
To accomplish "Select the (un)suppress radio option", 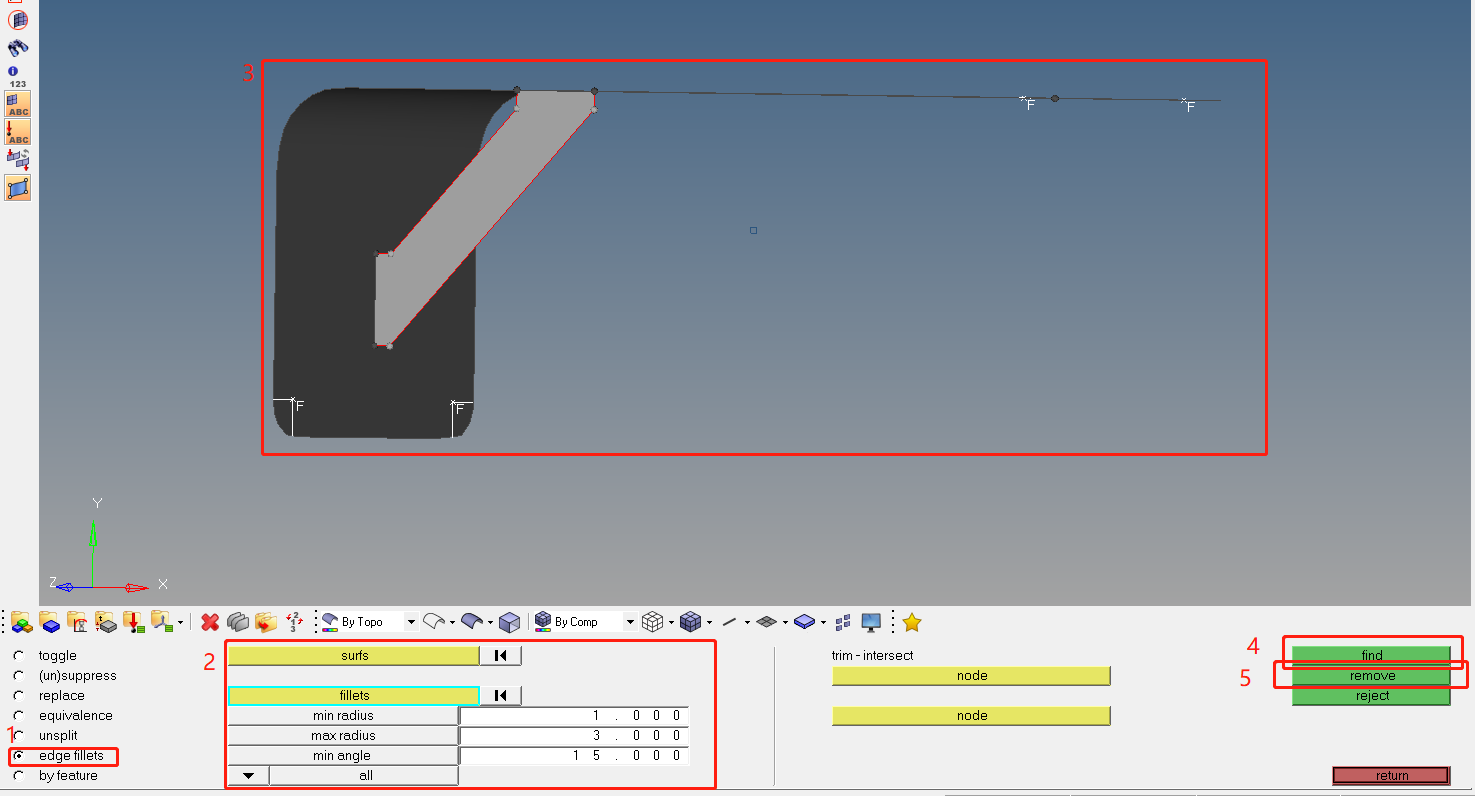I will [18, 676].
